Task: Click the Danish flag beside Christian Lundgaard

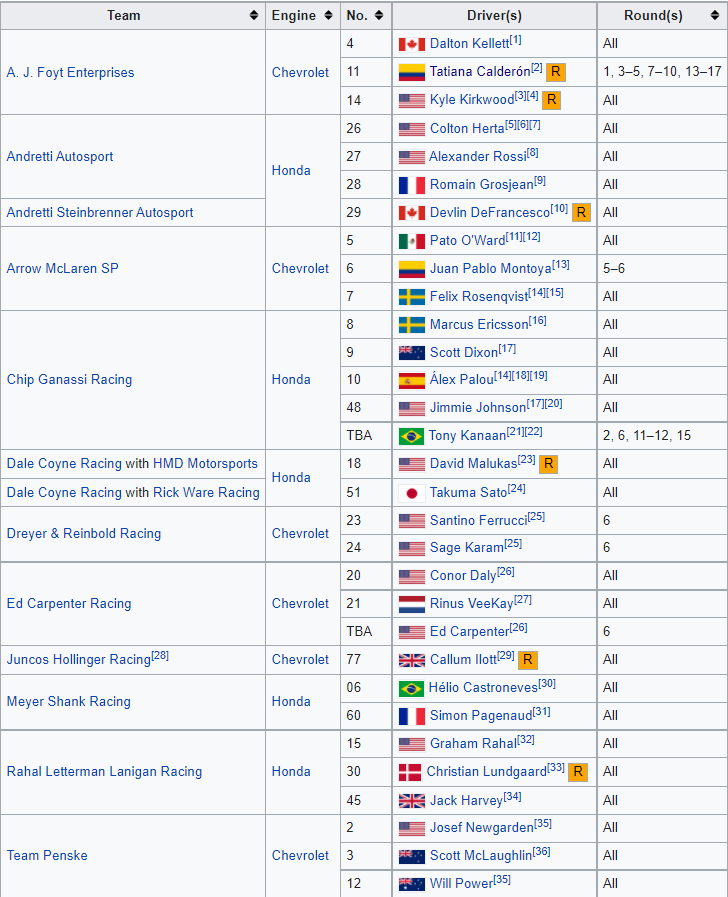Action: [x=410, y=772]
